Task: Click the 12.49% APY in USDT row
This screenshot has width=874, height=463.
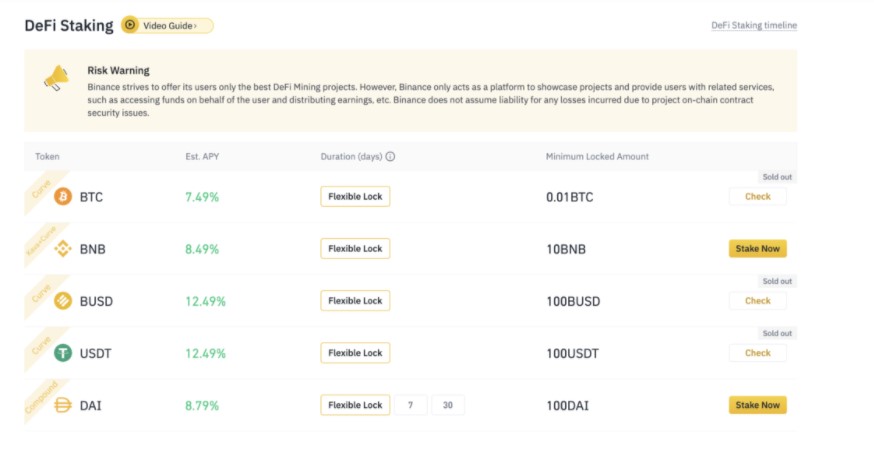Action: 205,354
